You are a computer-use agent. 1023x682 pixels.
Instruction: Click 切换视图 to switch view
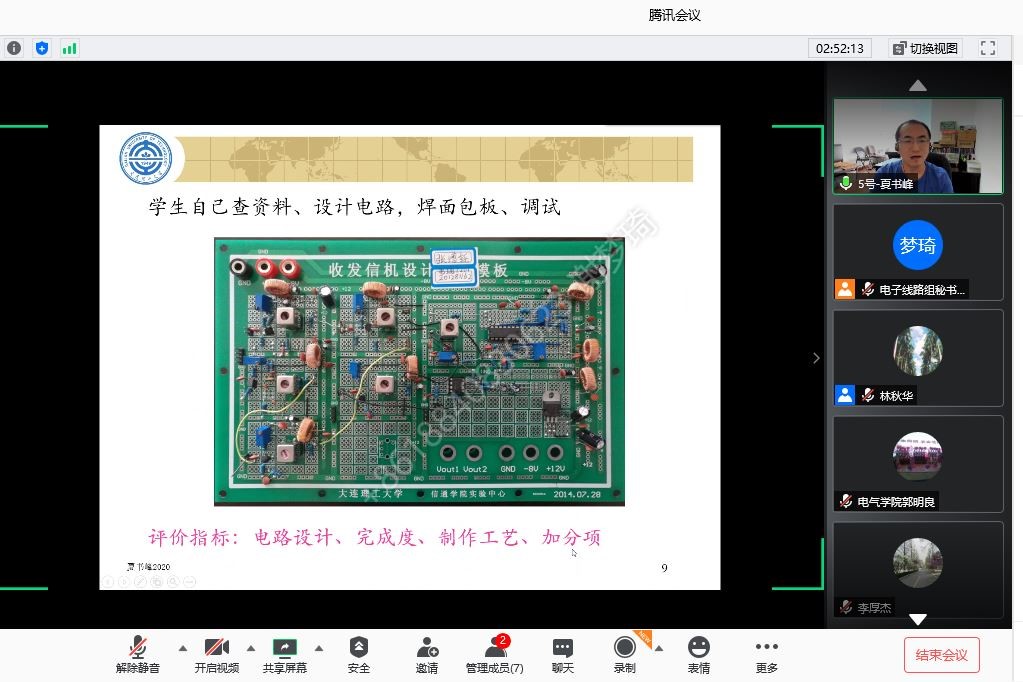925,48
